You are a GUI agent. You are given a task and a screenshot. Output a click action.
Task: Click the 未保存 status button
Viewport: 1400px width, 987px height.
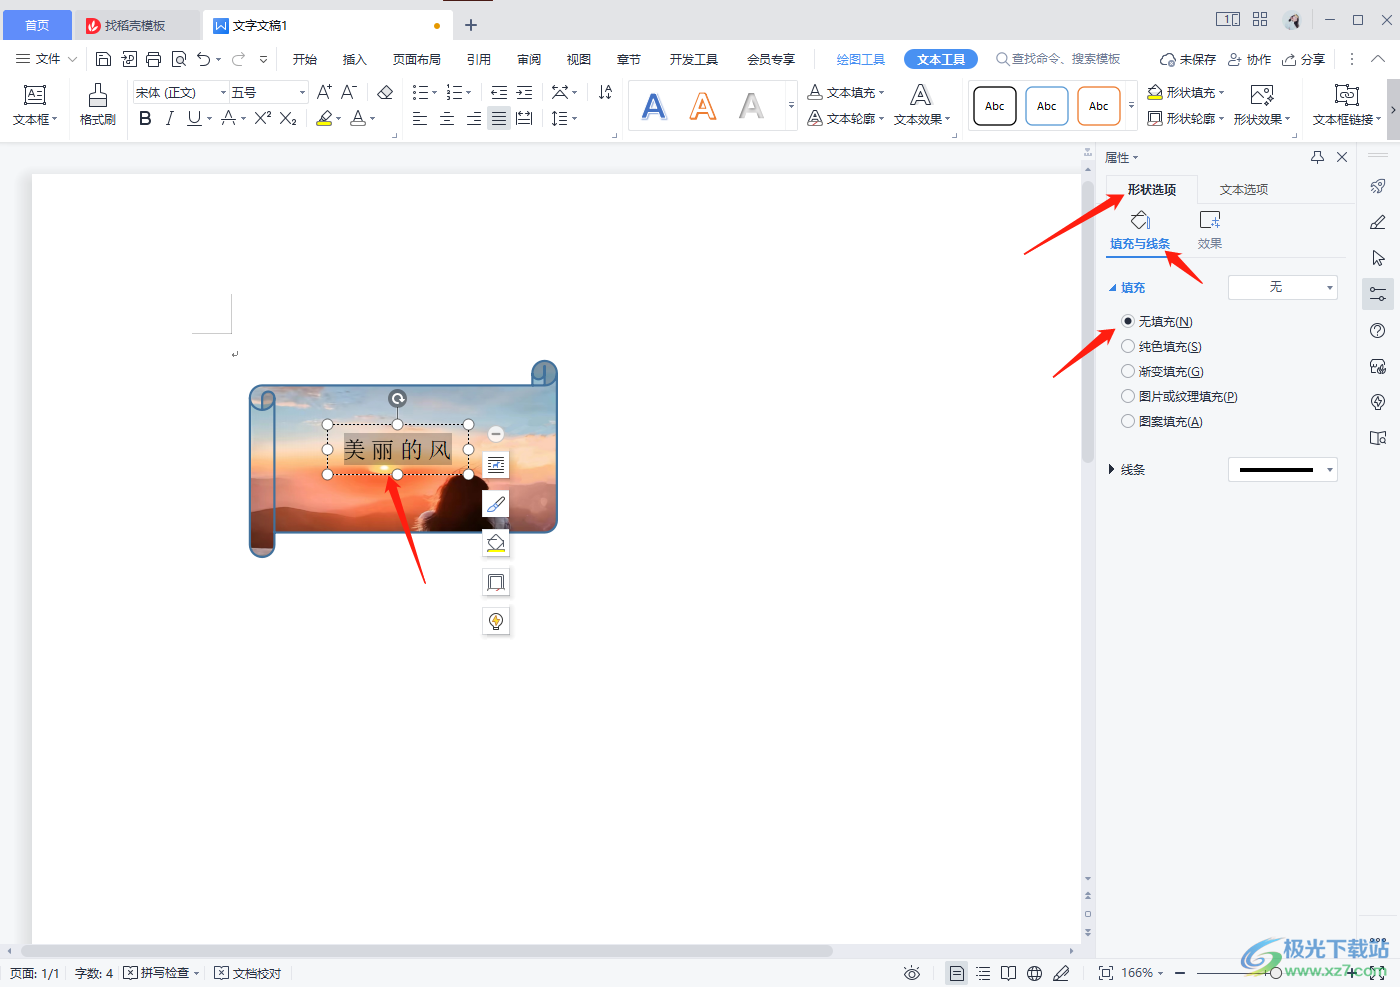pos(1188,60)
